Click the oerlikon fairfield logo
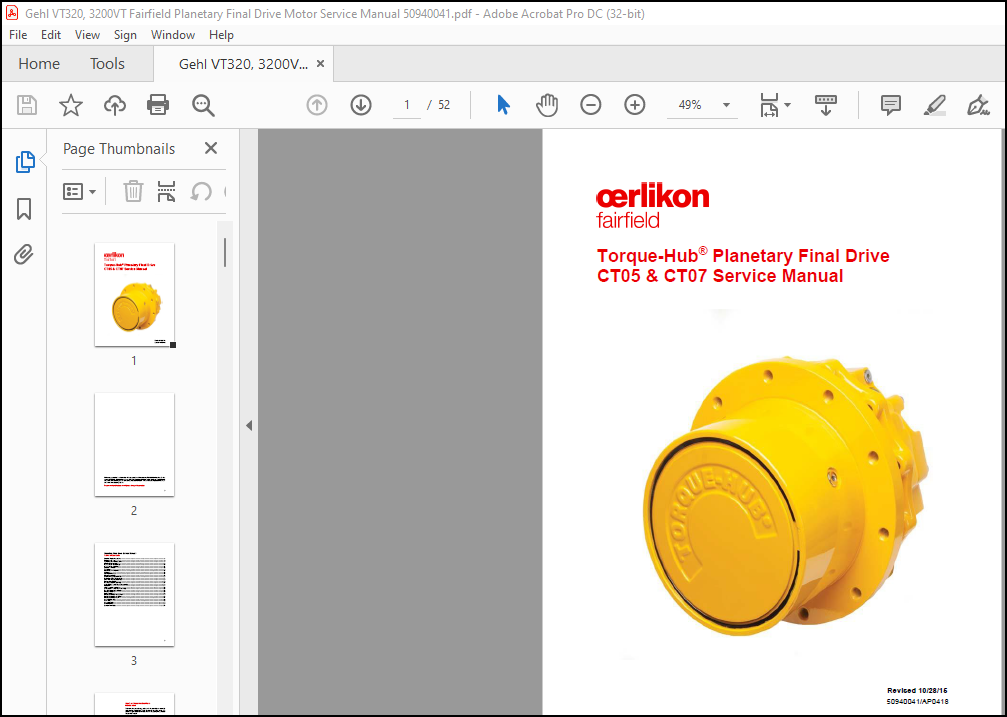1007x717 pixels. point(652,207)
